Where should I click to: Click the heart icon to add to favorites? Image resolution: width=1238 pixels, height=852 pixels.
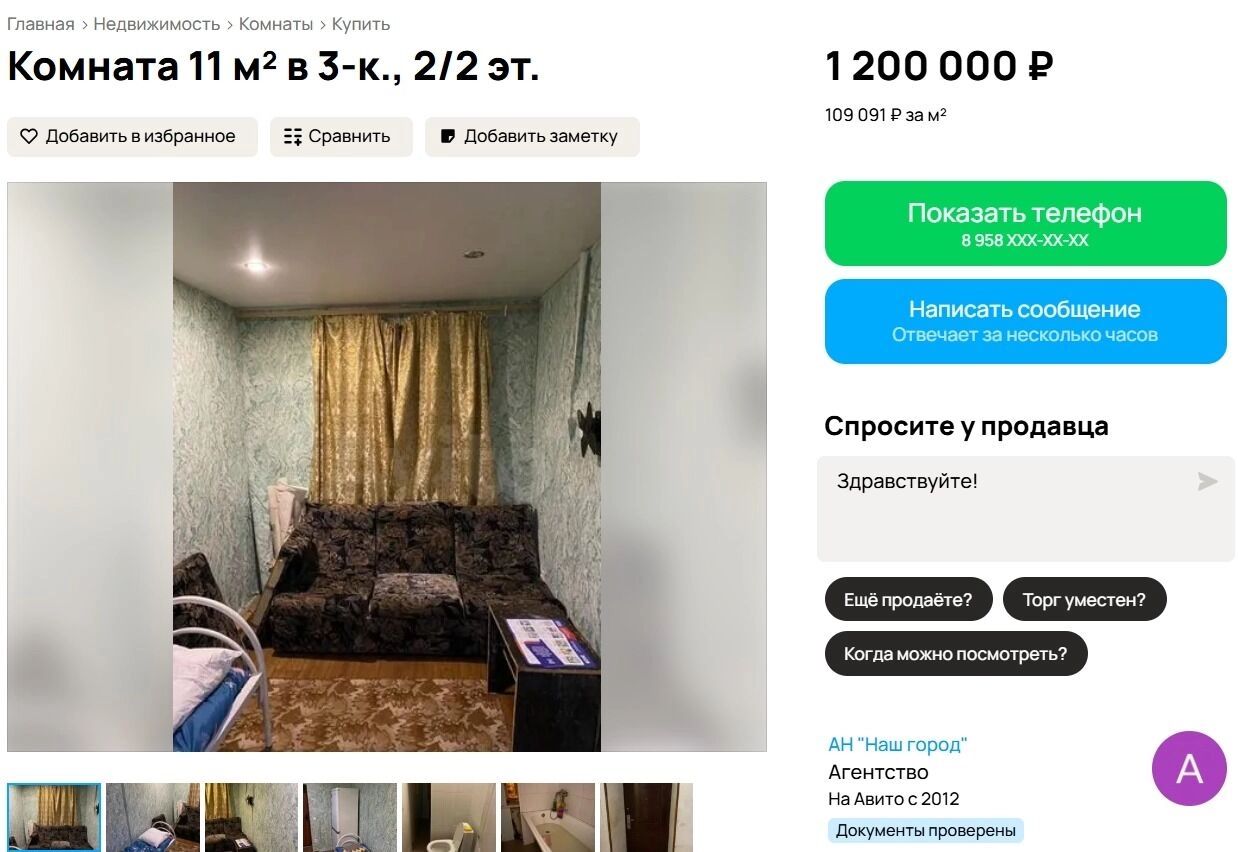point(29,137)
